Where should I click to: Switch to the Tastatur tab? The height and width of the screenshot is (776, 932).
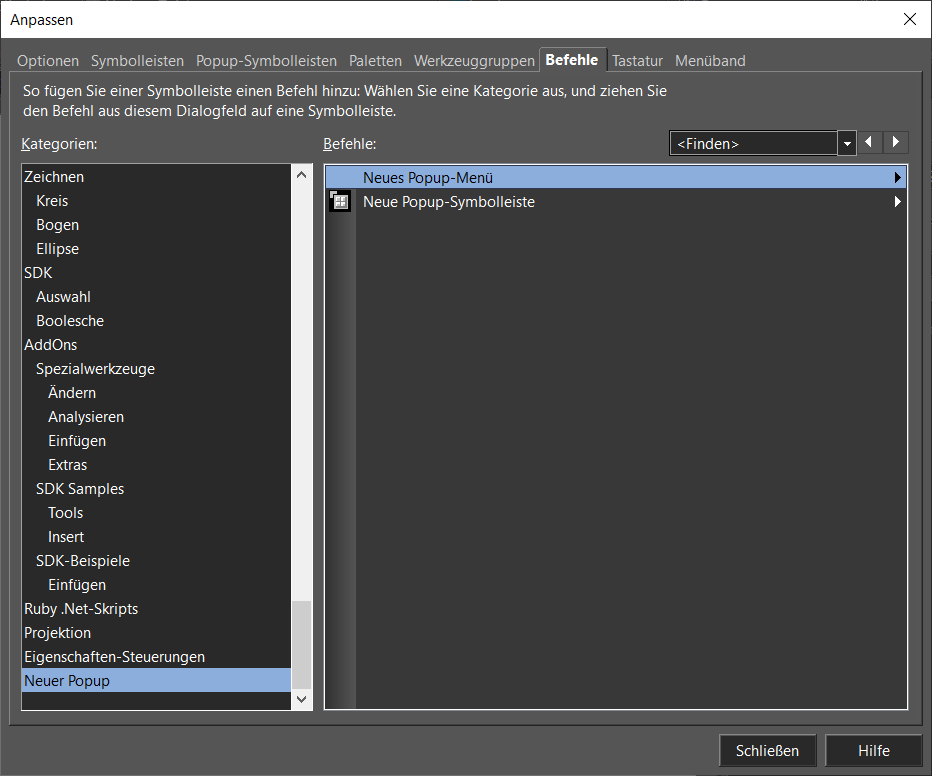click(x=637, y=61)
